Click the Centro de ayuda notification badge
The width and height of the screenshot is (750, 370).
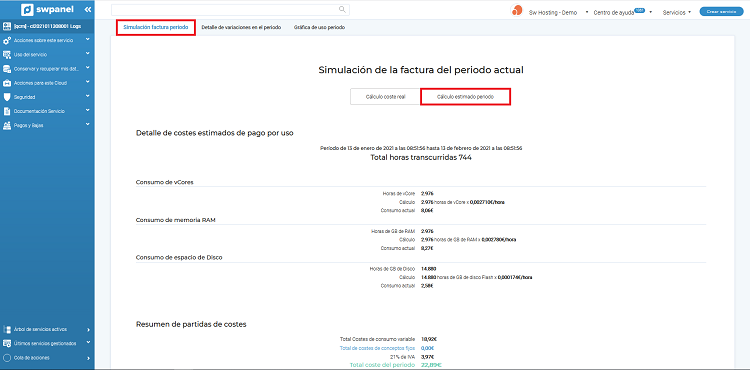click(x=640, y=10)
